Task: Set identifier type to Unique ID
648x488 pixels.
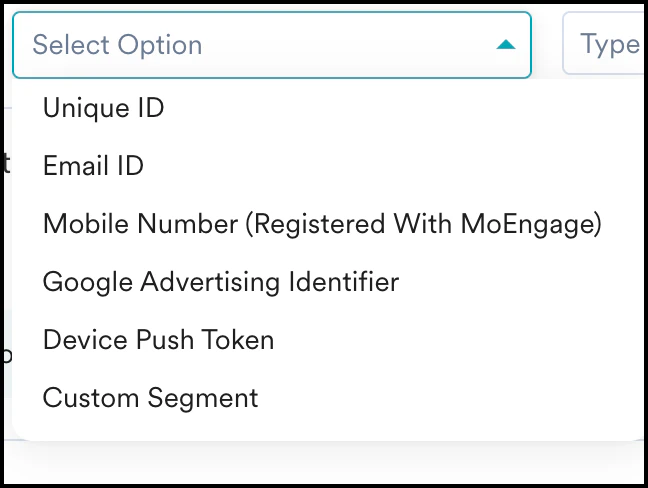Action: [103, 108]
